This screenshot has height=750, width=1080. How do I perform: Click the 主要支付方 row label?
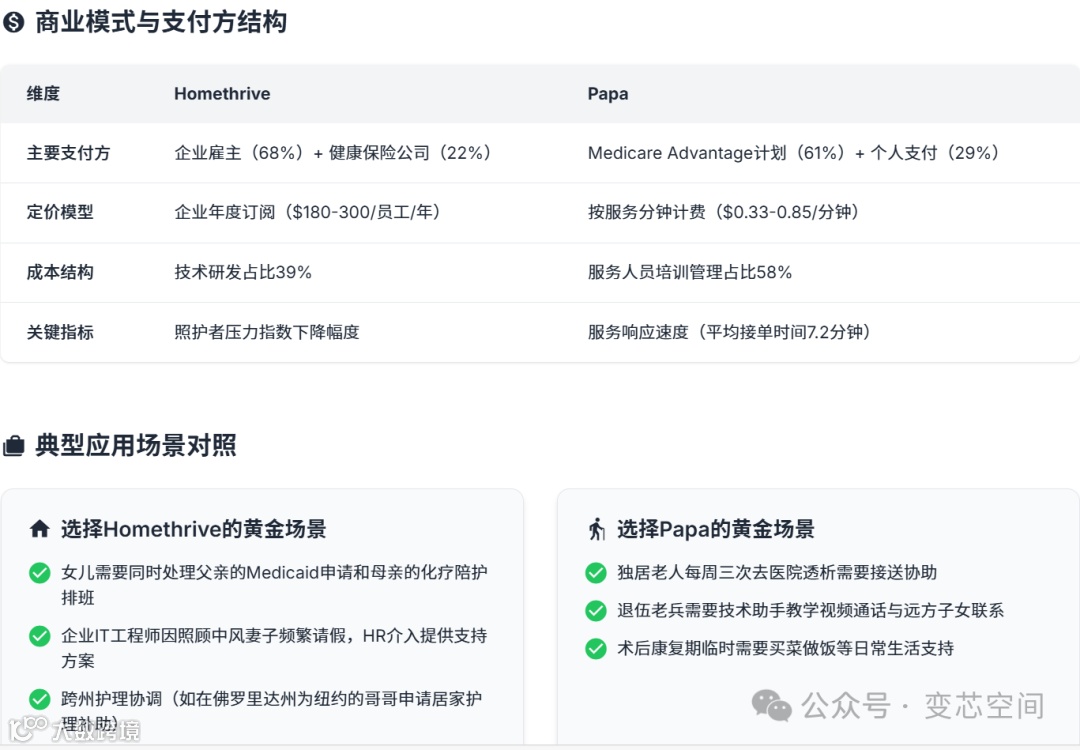(x=68, y=153)
